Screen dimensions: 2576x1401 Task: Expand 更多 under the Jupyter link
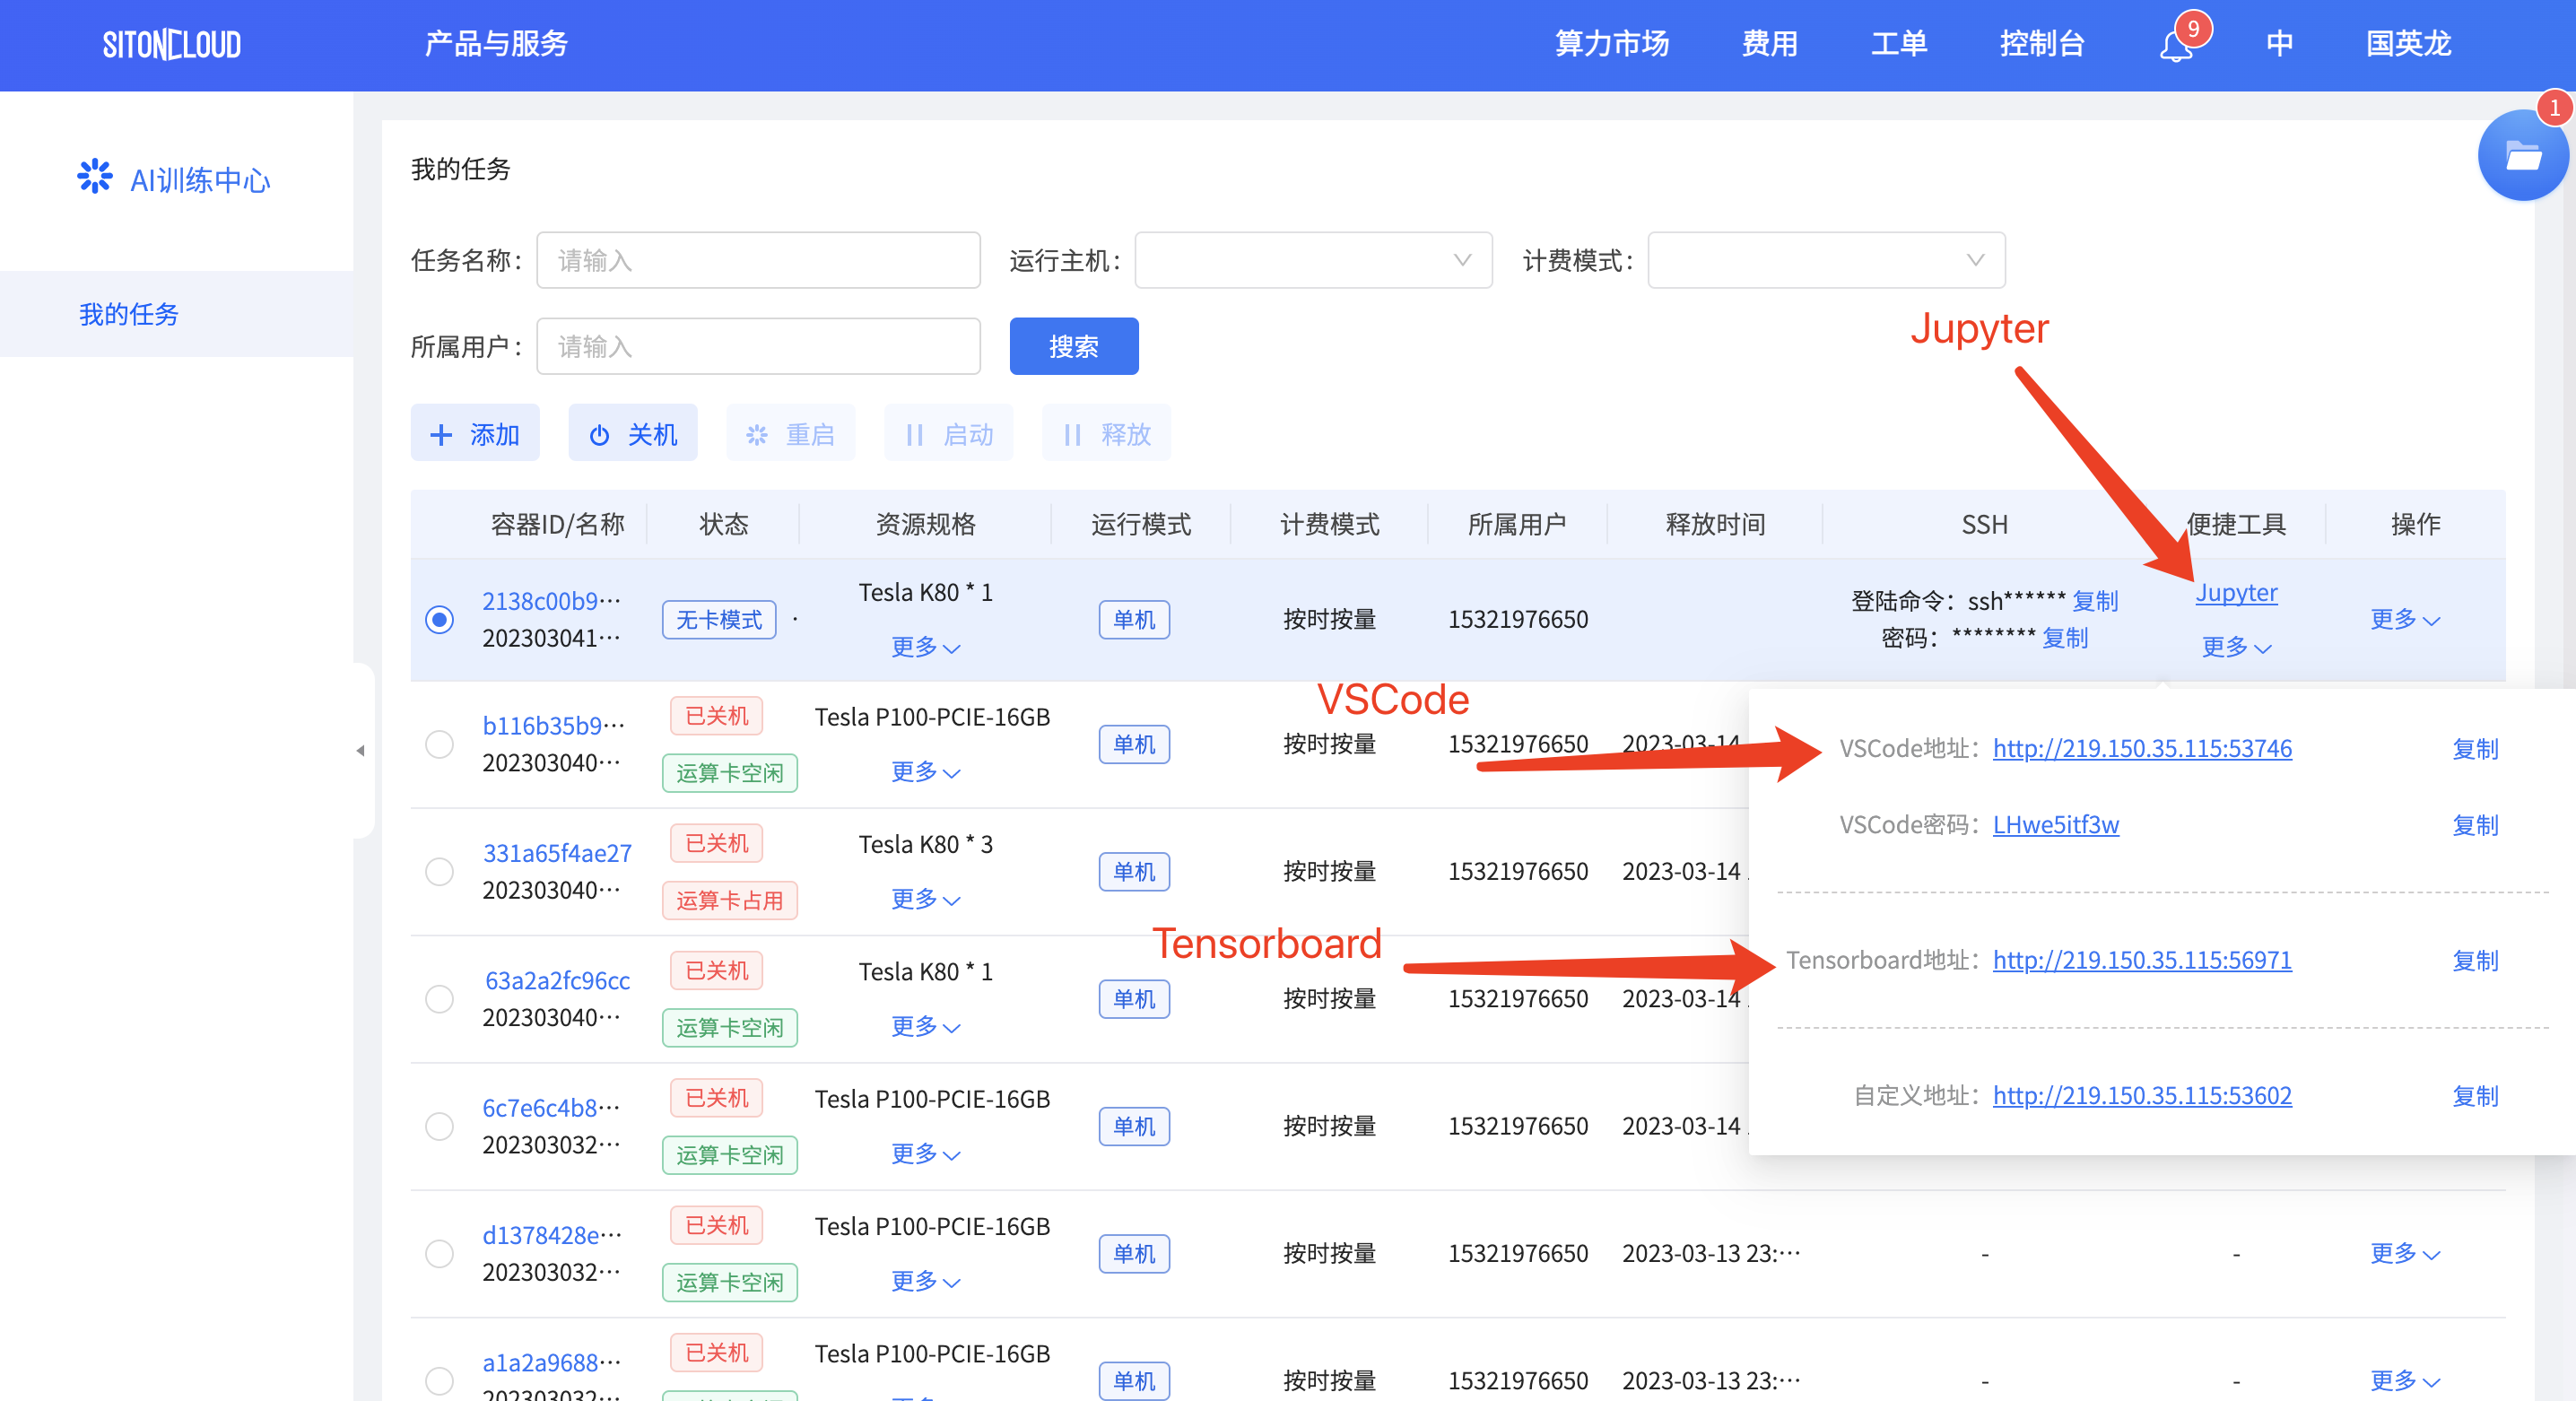2237,647
